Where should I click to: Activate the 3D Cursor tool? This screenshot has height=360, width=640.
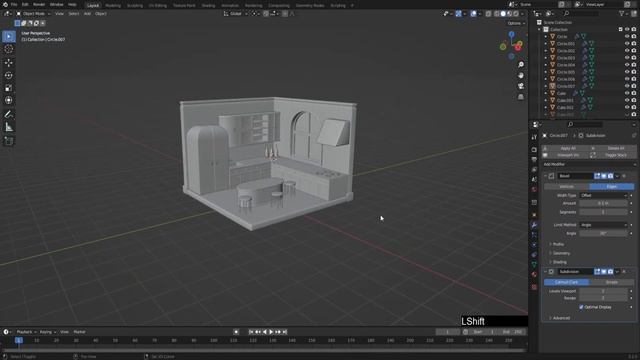point(9,49)
